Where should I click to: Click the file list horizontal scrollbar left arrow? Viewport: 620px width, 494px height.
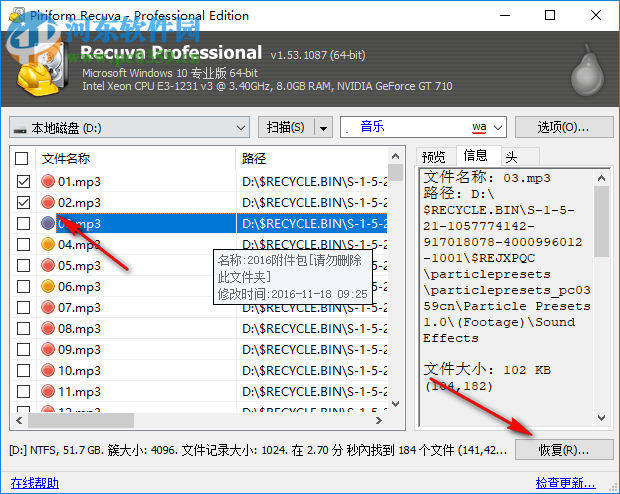tap(19, 420)
